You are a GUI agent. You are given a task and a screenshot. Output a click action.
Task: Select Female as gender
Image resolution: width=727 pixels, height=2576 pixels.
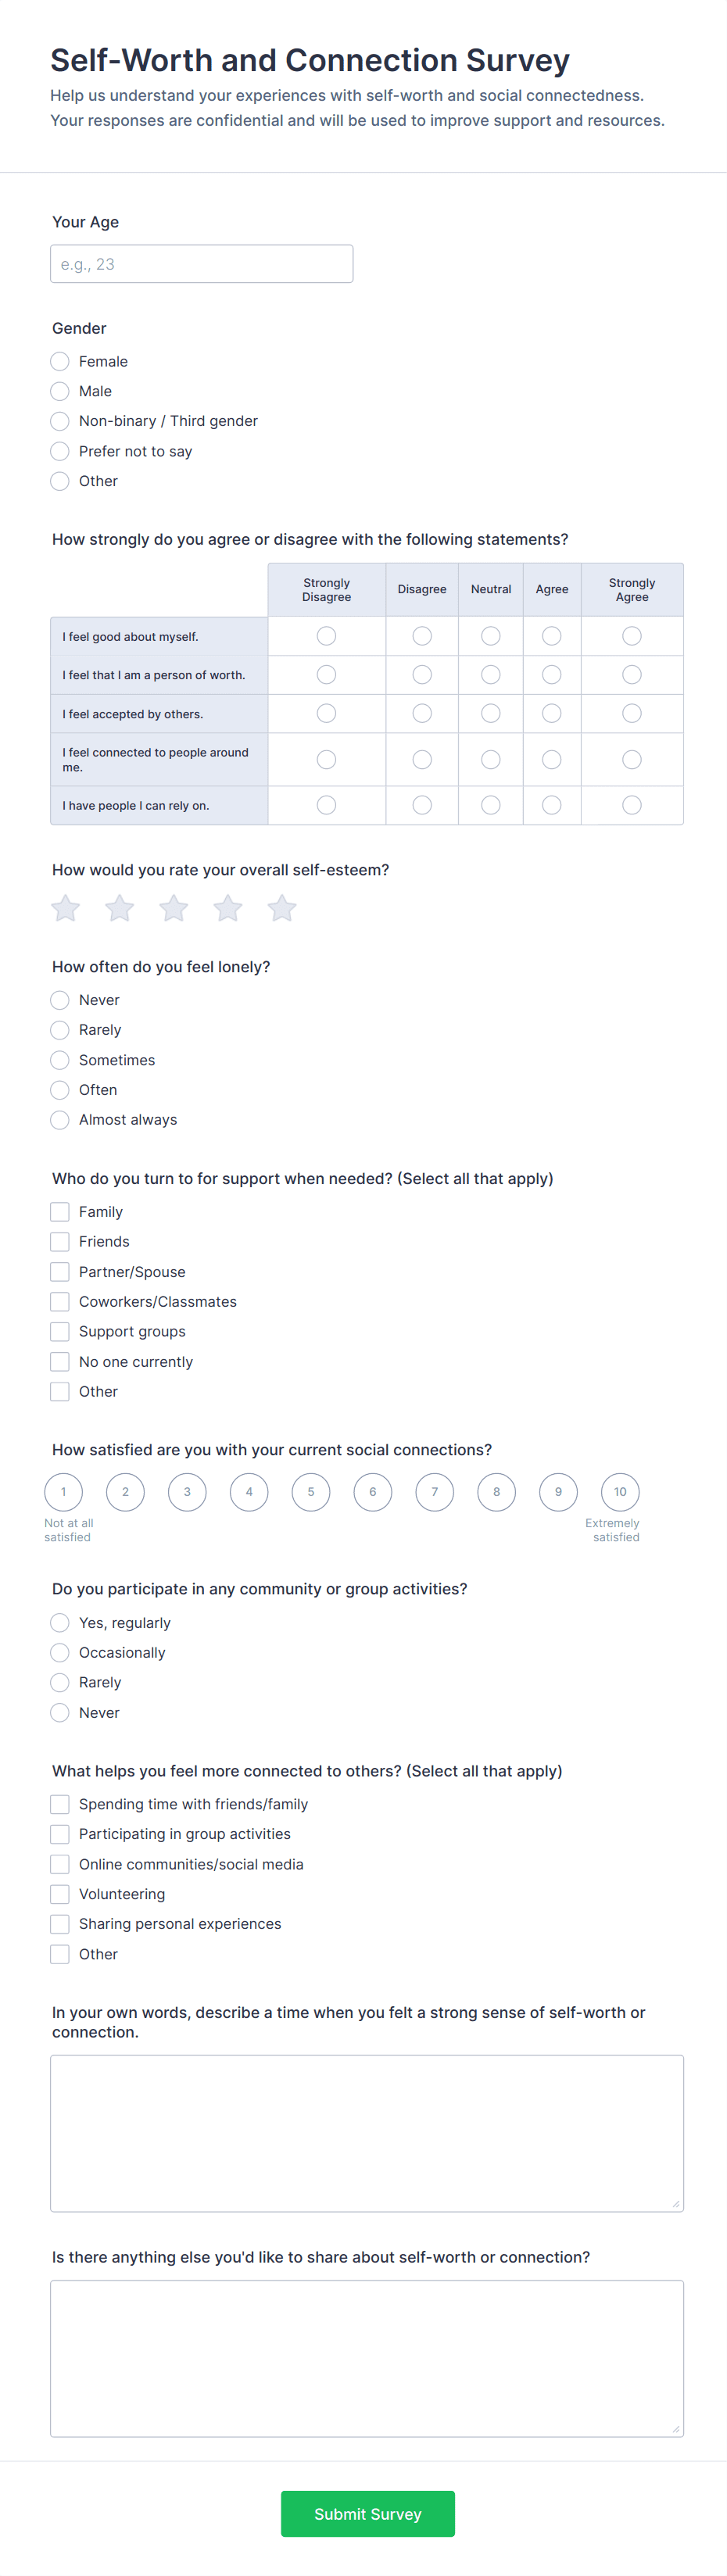point(60,361)
